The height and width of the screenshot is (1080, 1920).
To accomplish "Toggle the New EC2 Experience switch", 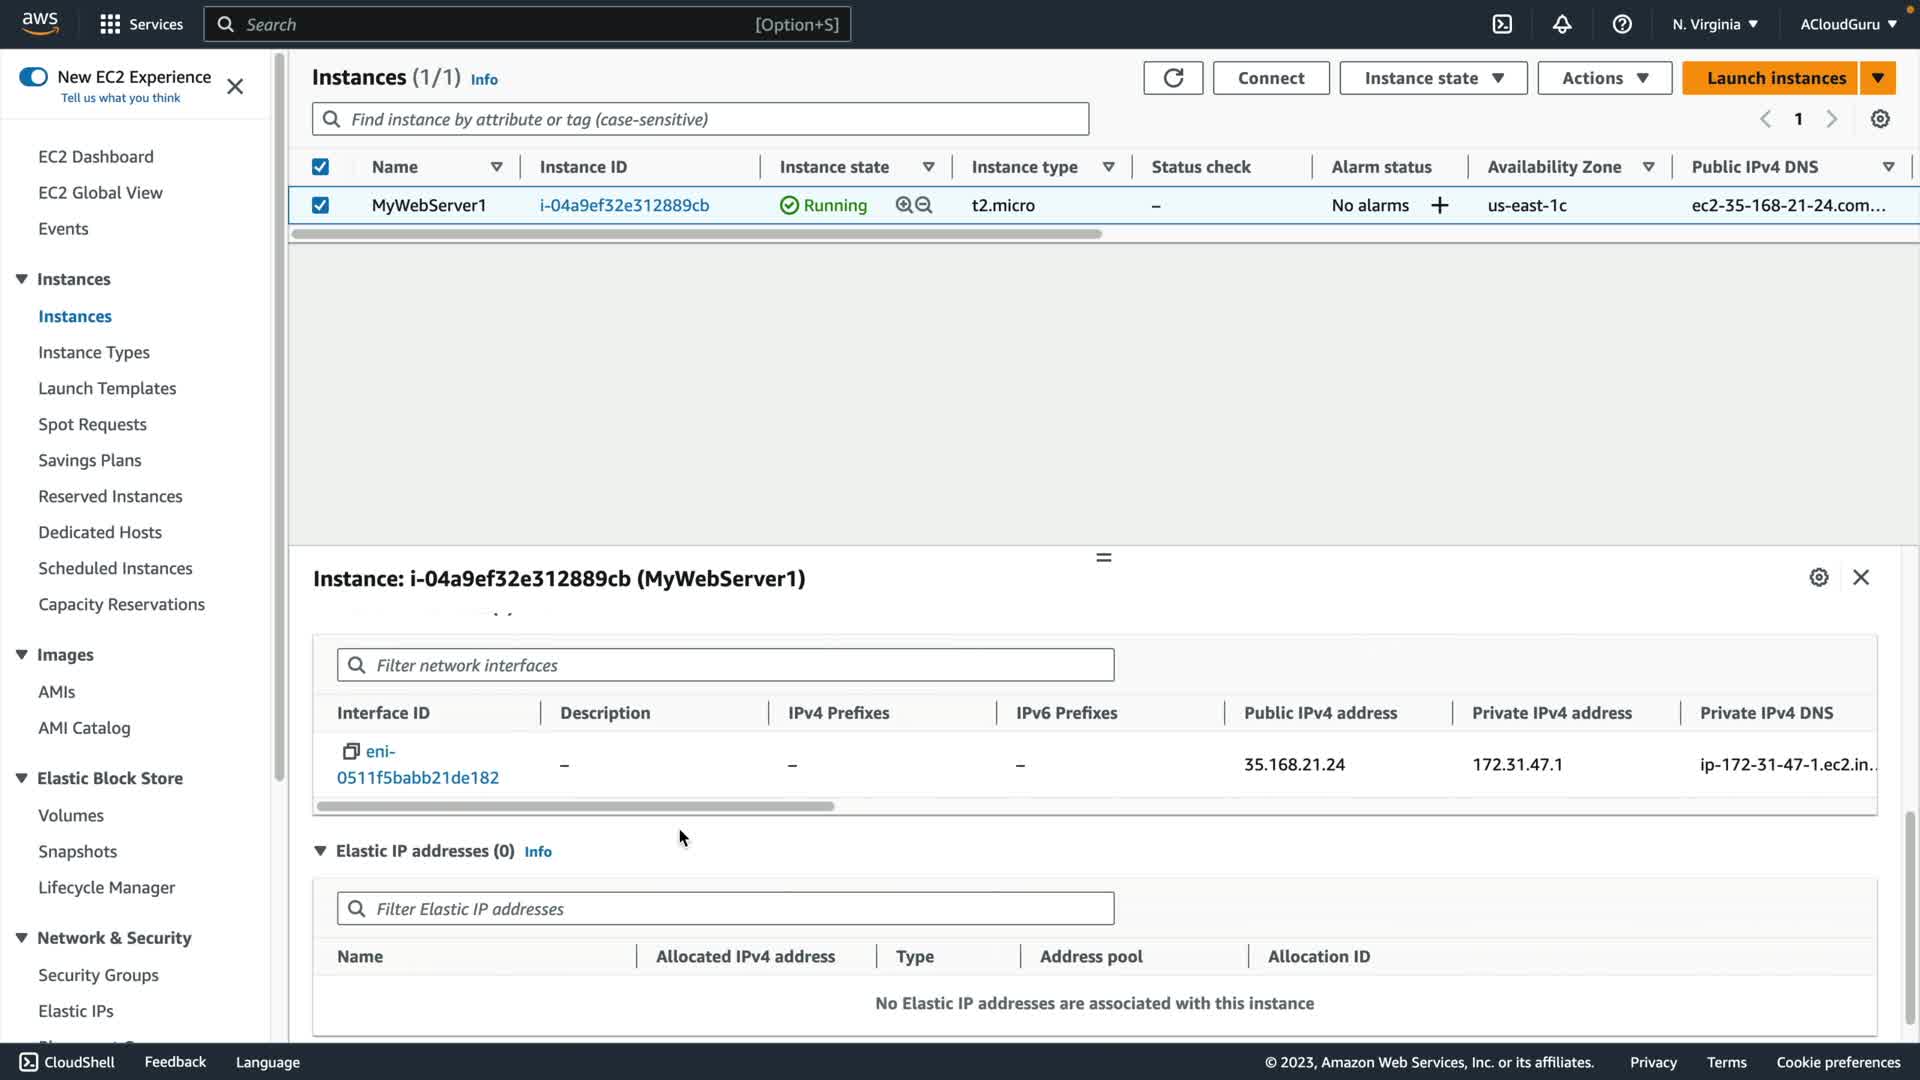I will (33, 77).
